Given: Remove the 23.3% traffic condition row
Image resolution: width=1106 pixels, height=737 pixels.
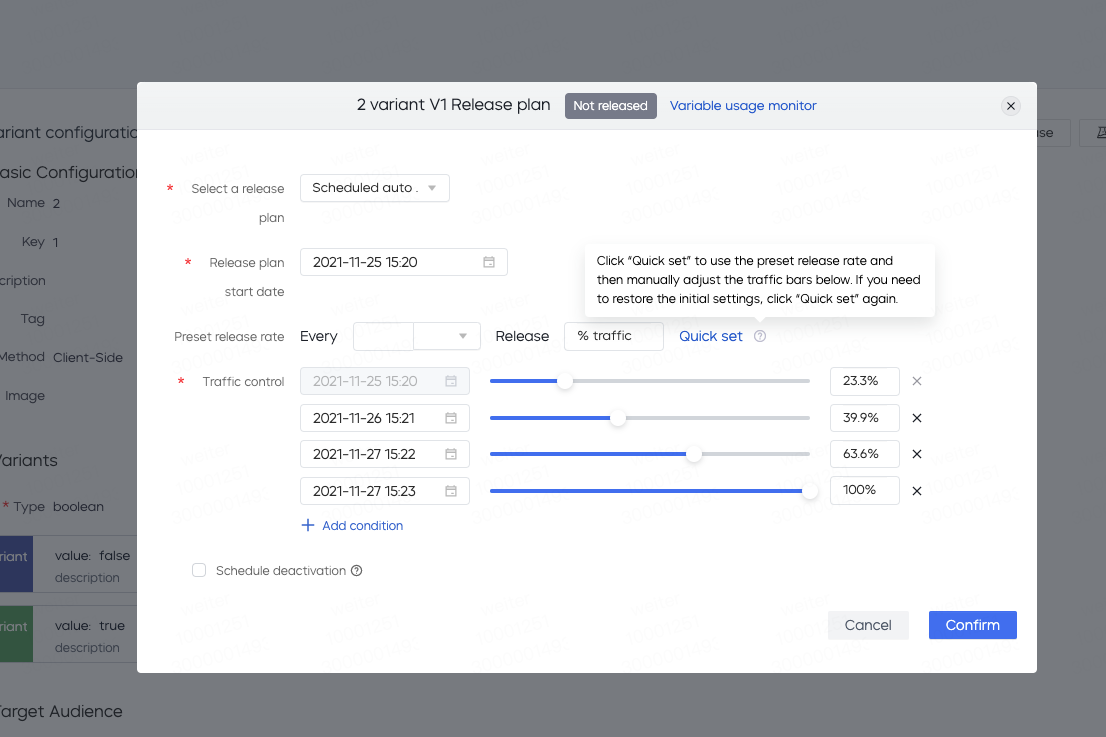Looking at the screenshot, I should 917,381.
